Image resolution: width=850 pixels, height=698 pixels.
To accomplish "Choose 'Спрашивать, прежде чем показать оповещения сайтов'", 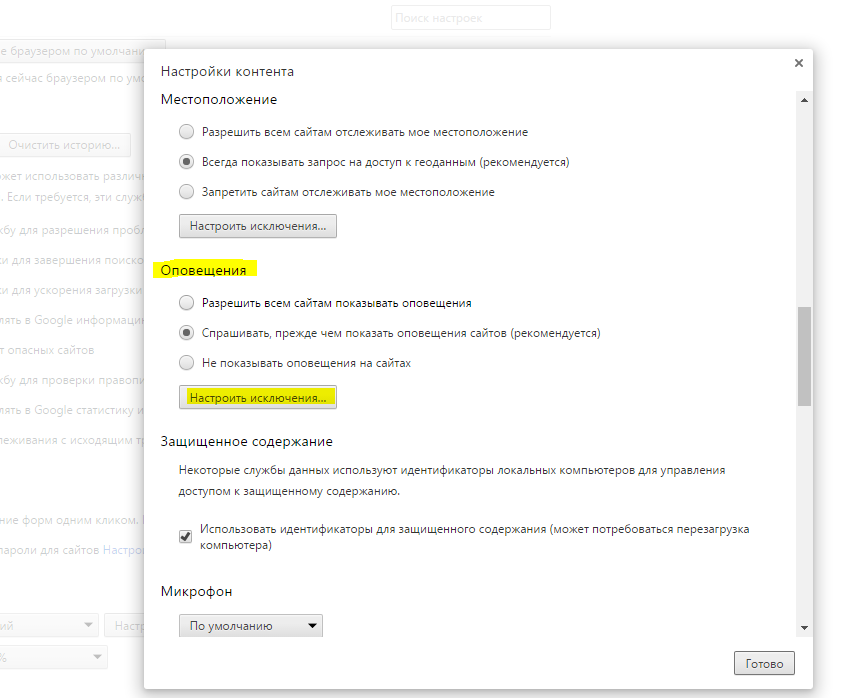I will (x=186, y=332).
